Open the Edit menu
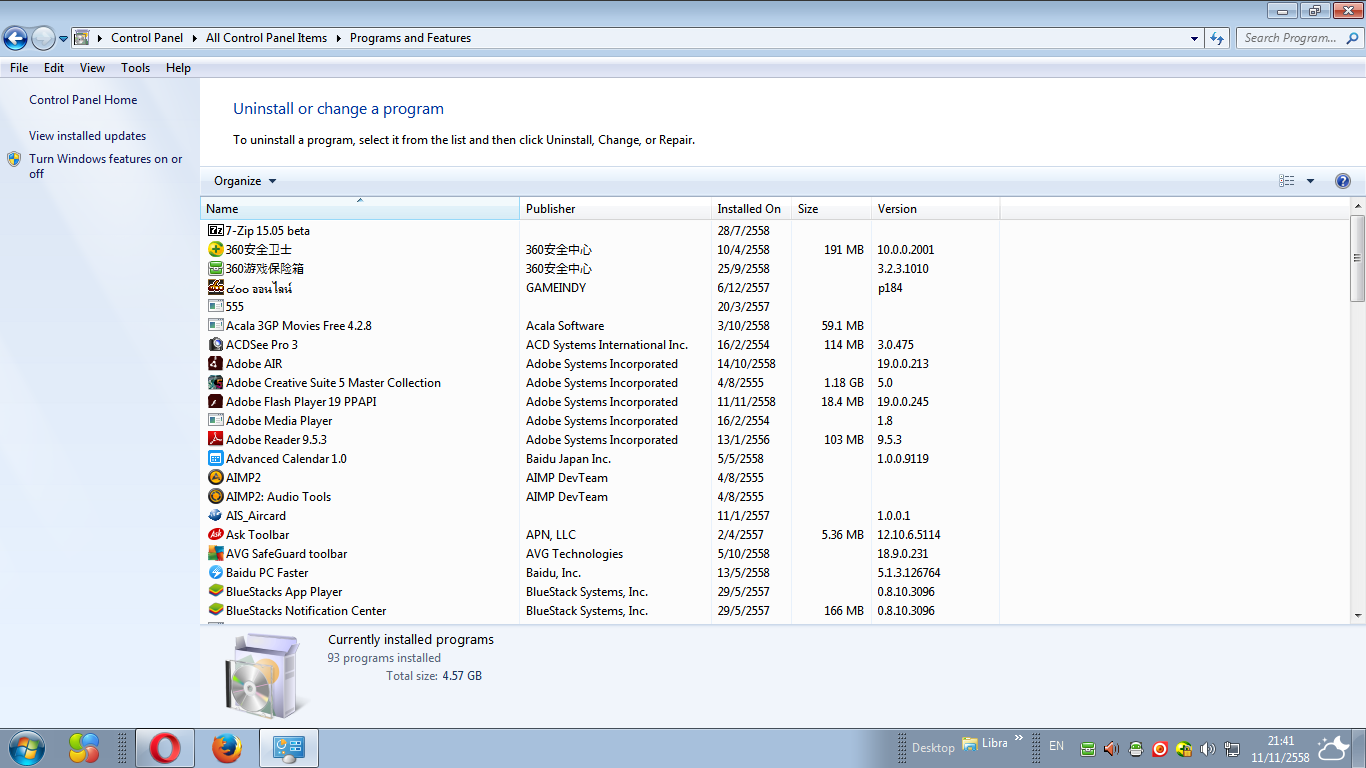1366x768 pixels. pos(54,68)
